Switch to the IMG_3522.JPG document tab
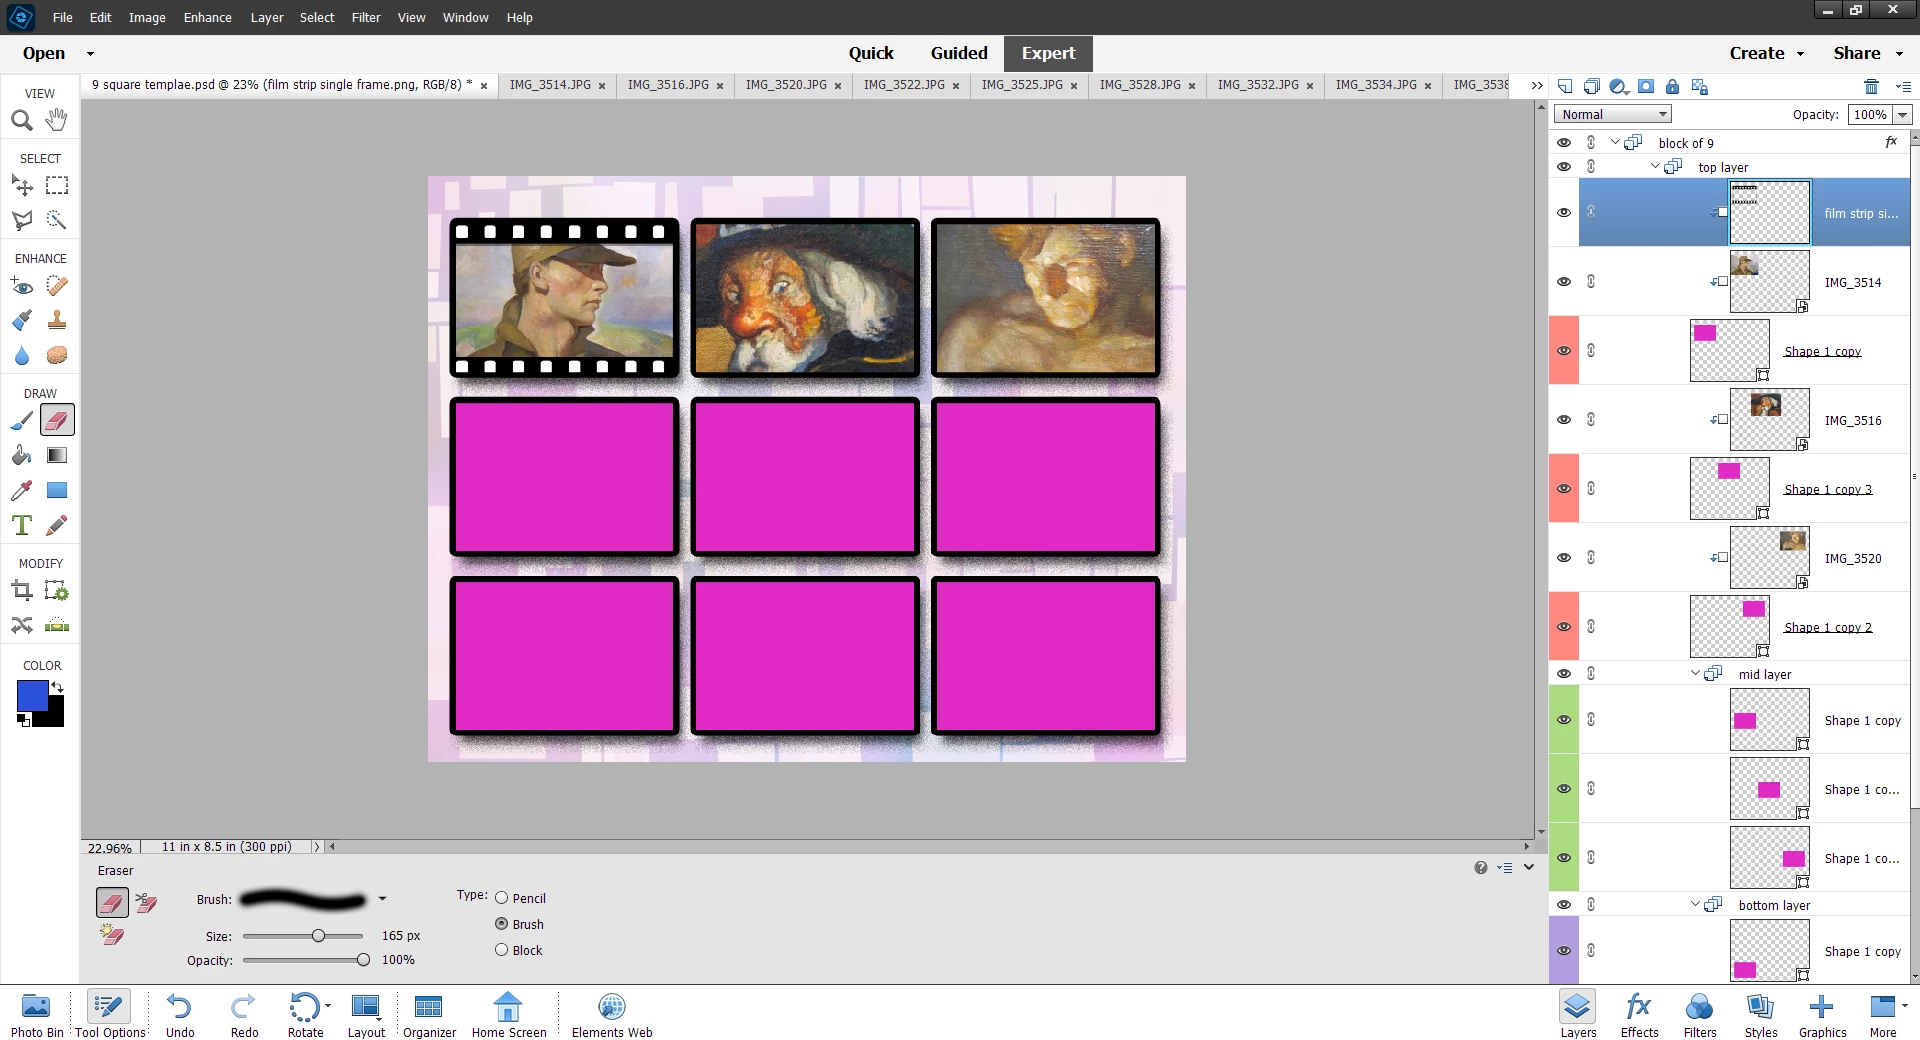 (904, 85)
